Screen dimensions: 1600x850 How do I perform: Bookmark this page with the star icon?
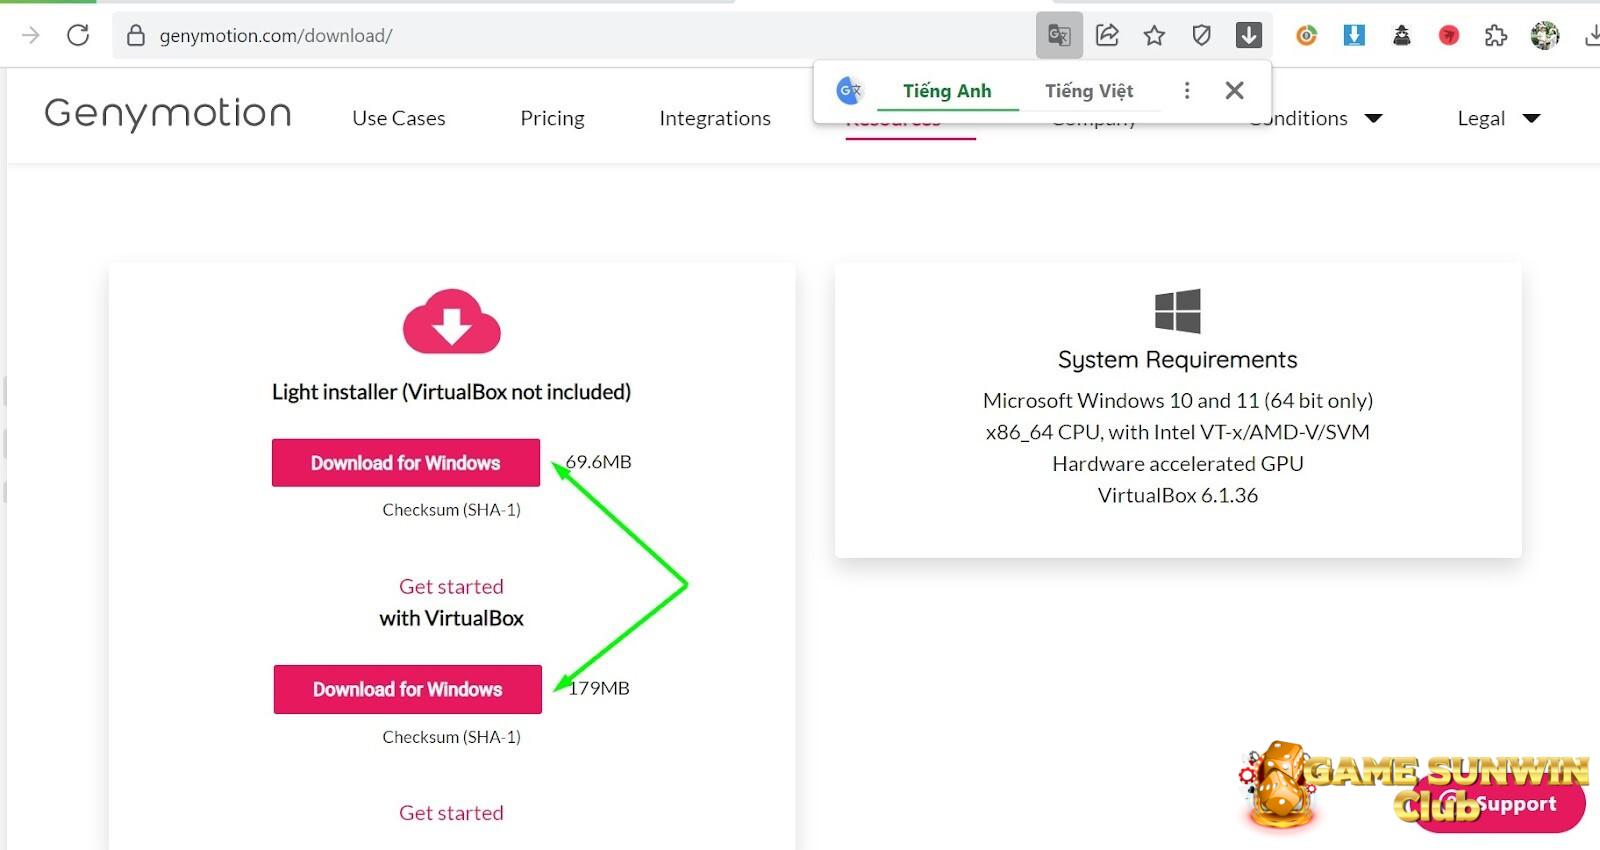point(1154,36)
